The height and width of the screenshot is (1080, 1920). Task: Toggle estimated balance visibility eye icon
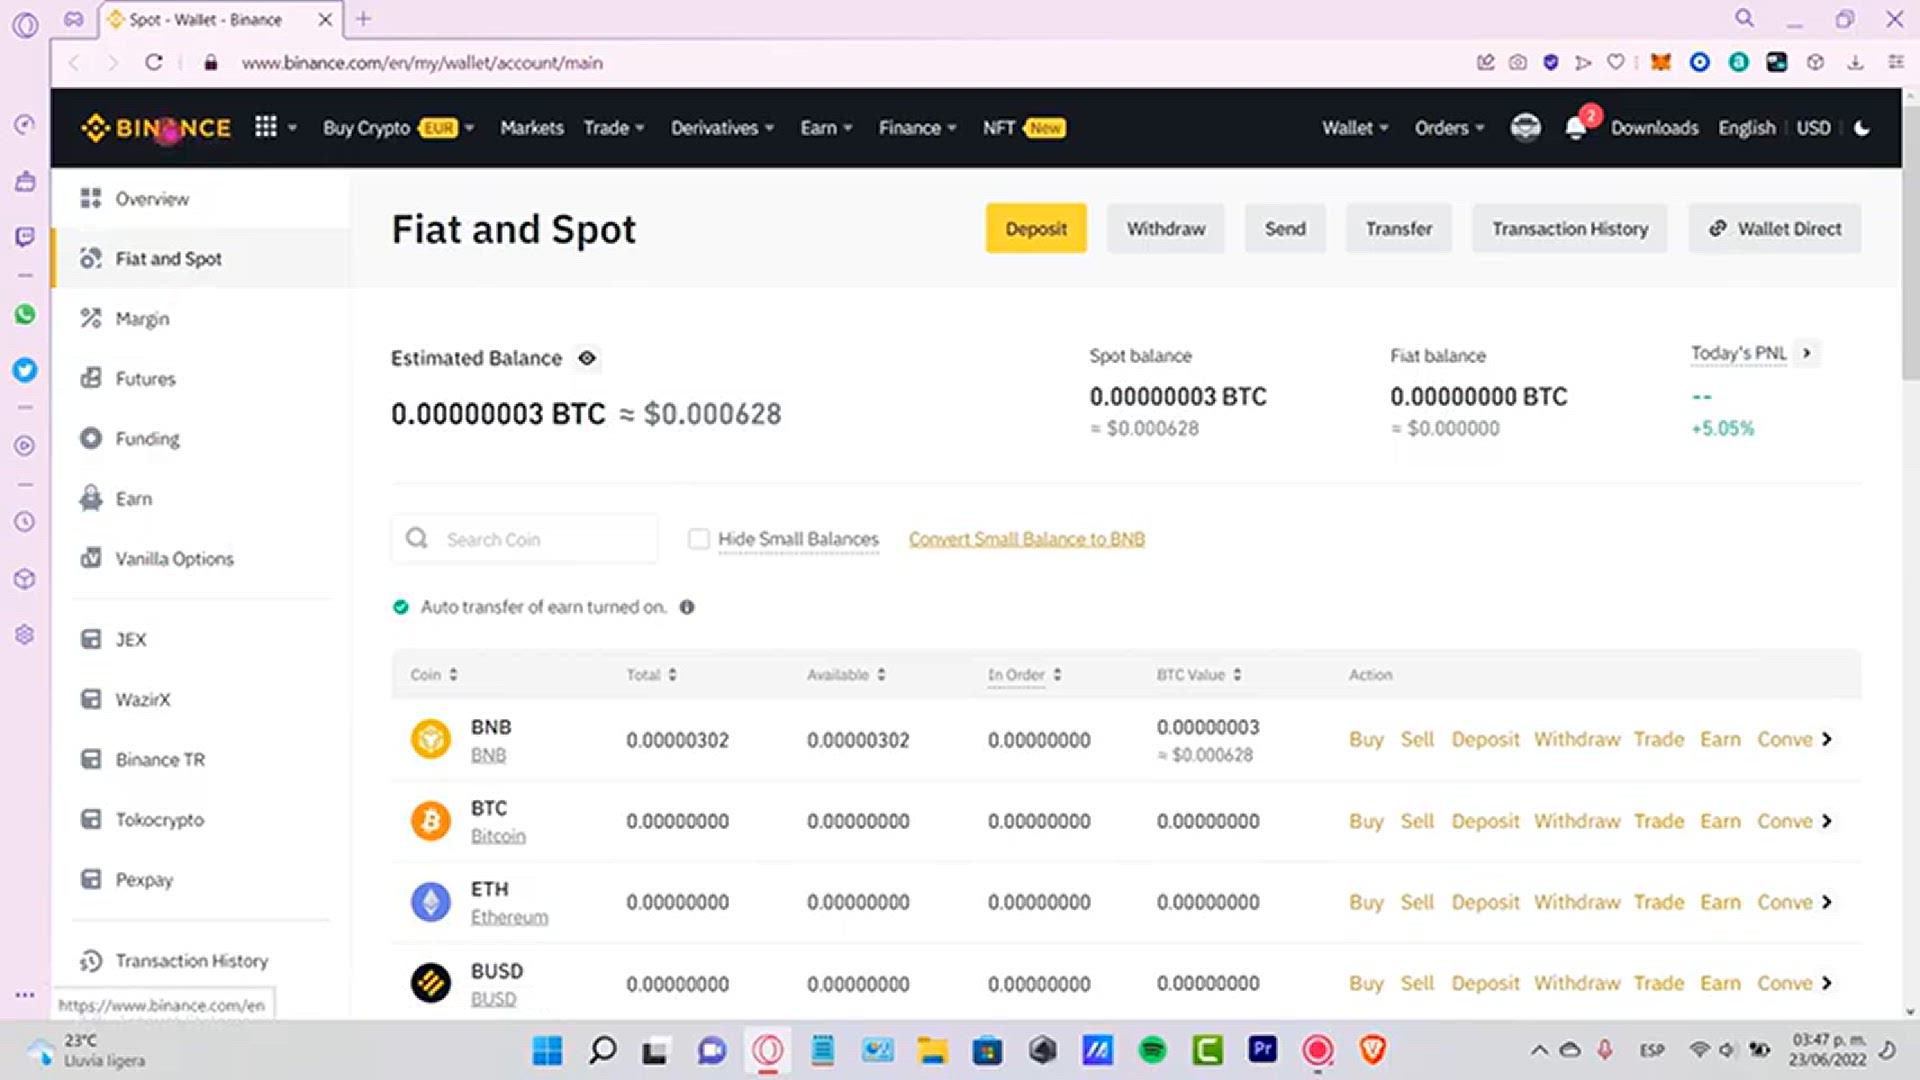pos(587,358)
